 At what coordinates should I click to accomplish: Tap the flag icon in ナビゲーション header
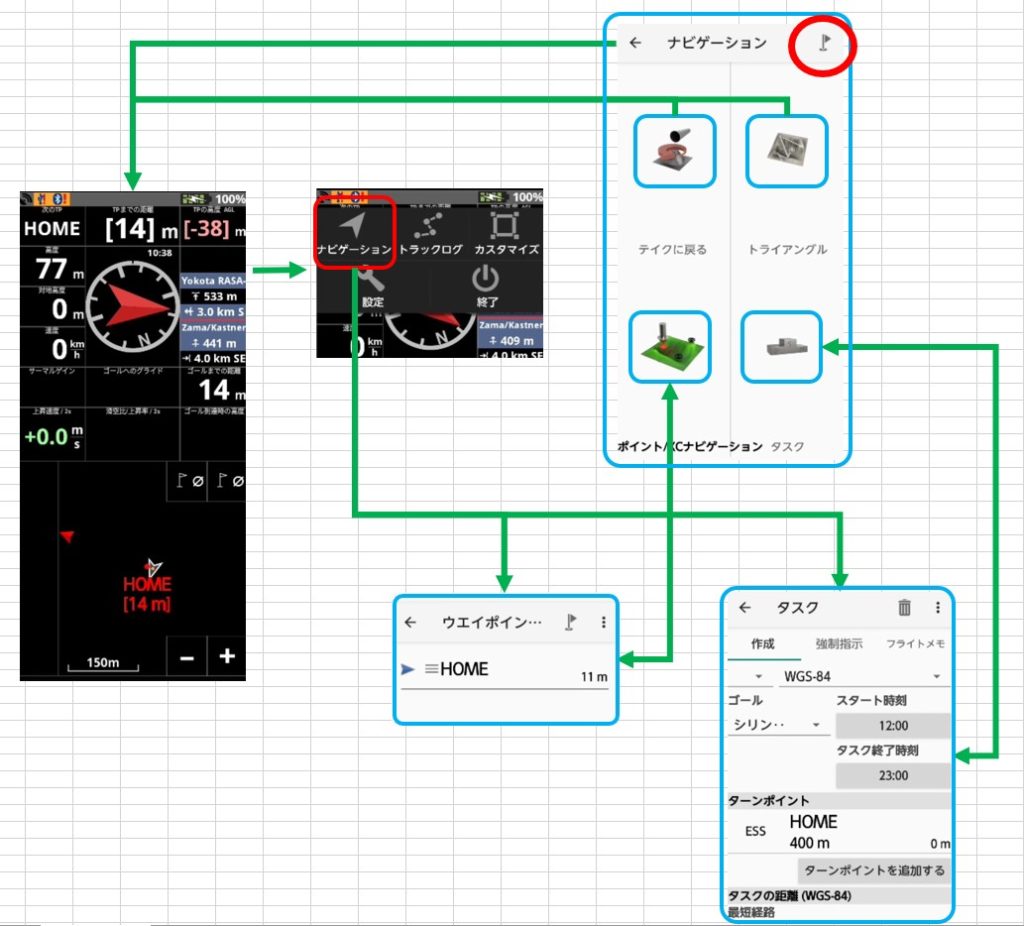(823, 44)
